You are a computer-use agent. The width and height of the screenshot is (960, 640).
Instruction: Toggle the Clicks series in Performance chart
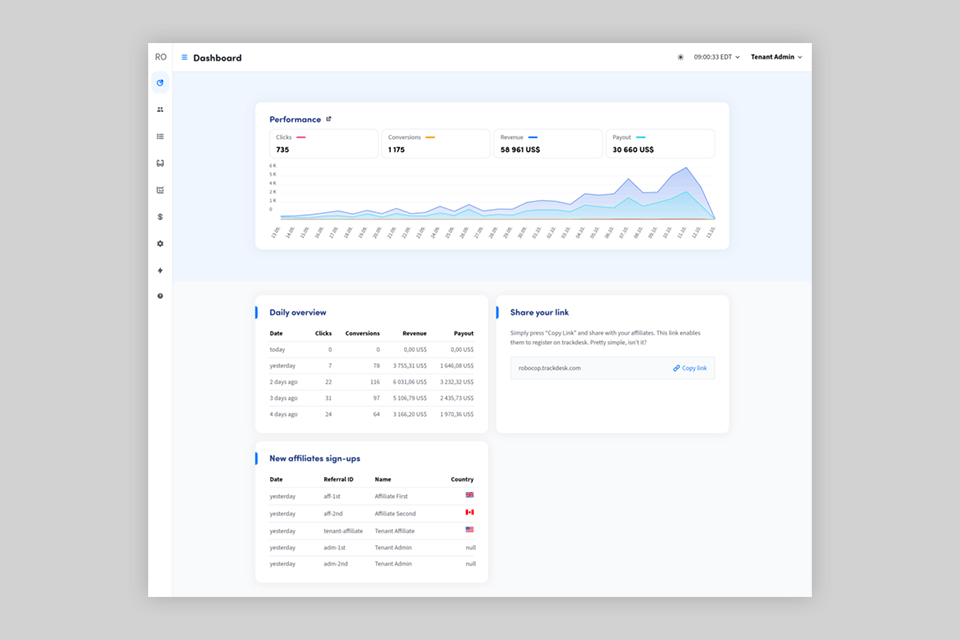click(x=324, y=143)
